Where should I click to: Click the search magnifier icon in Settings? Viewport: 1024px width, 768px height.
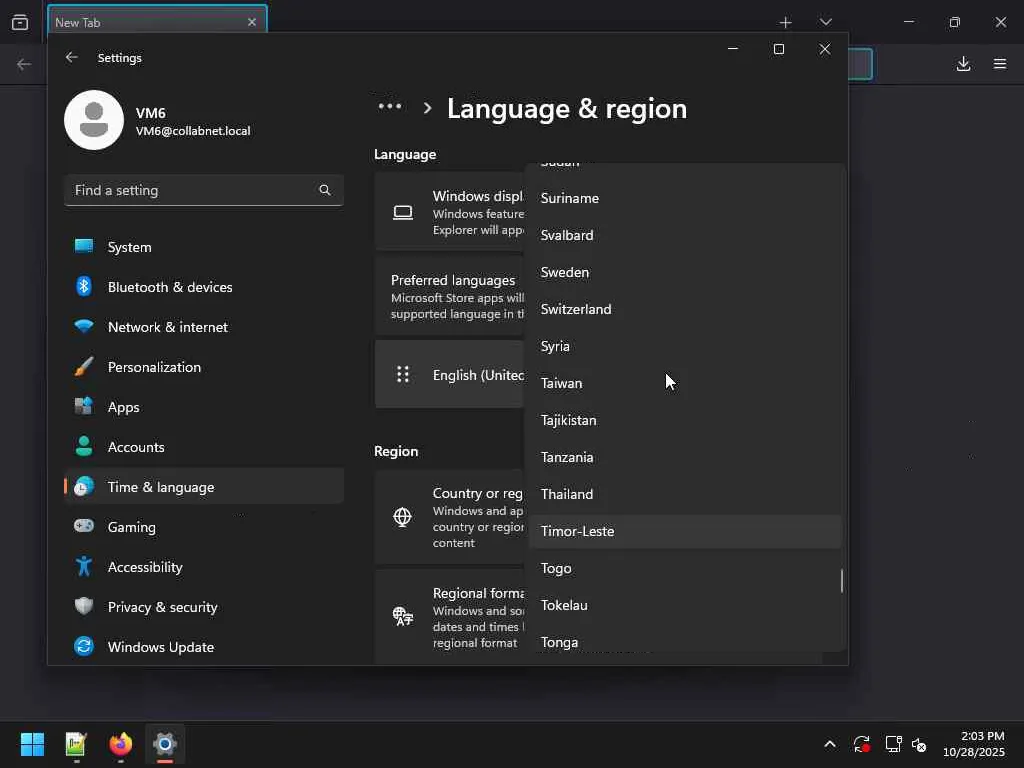325,190
